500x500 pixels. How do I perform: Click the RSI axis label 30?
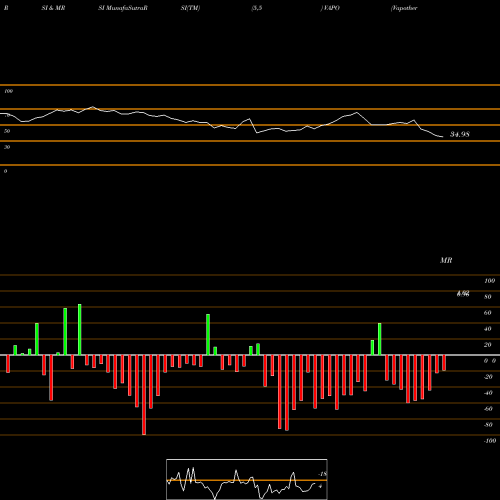pos(7,147)
